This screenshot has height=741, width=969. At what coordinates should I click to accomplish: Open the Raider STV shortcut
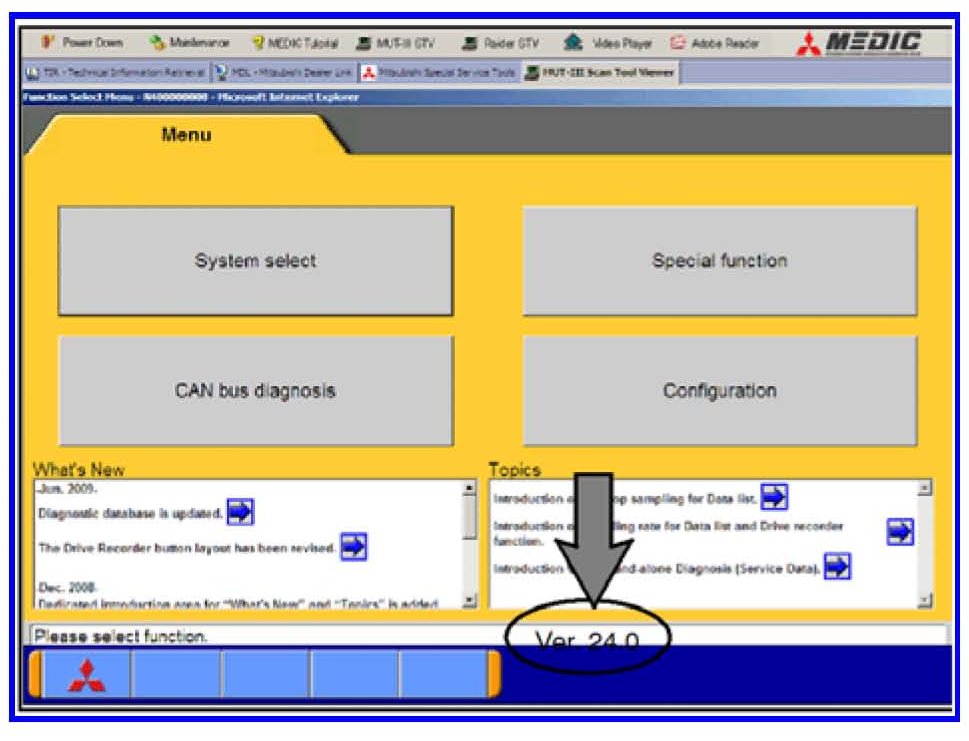pos(500,43)
